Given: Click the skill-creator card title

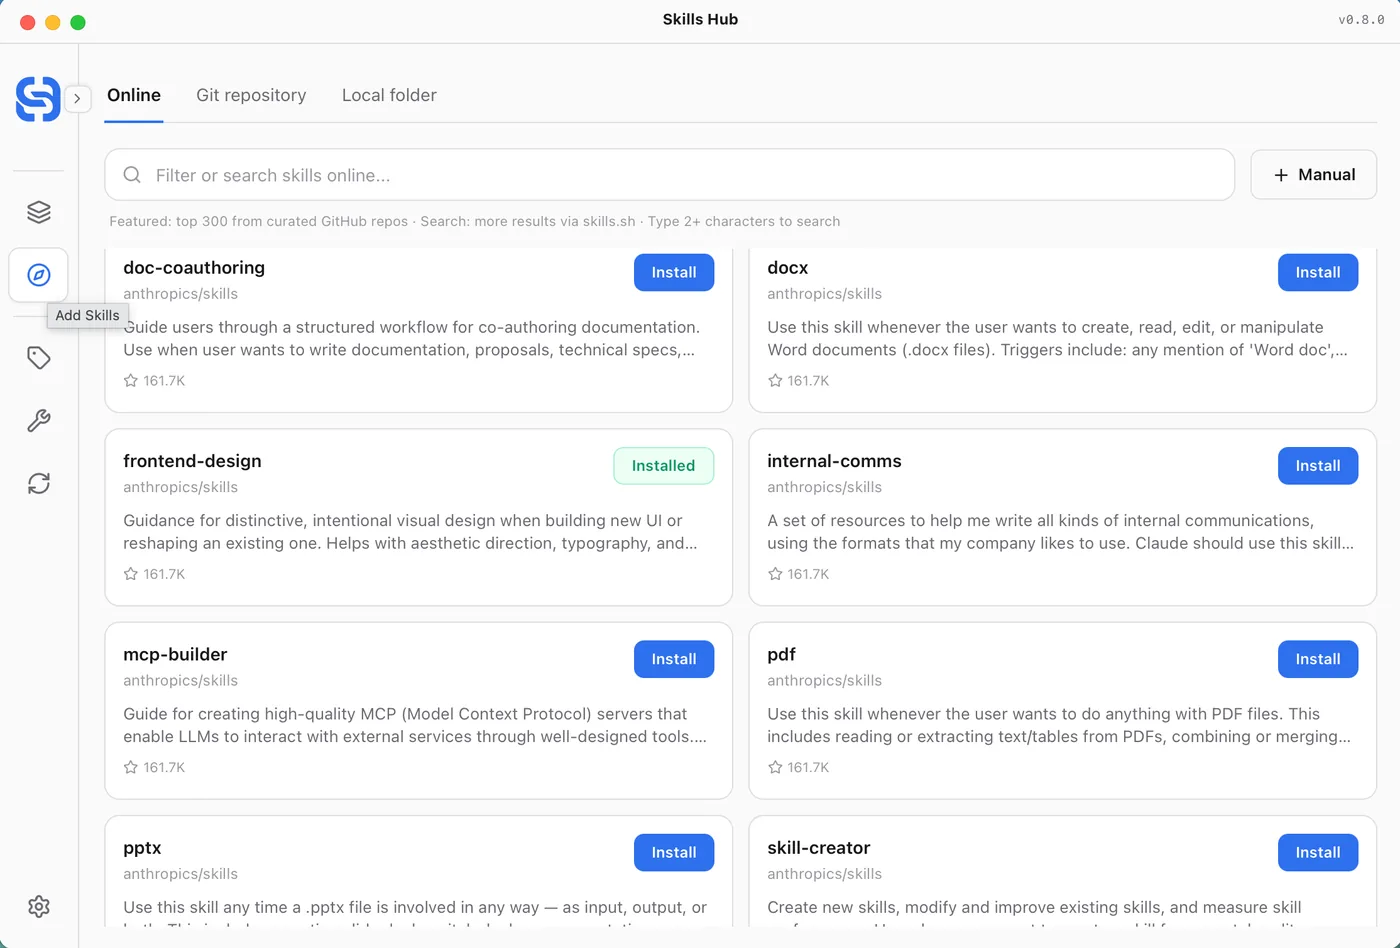Looking at the screenshot, I should (819, 848).
